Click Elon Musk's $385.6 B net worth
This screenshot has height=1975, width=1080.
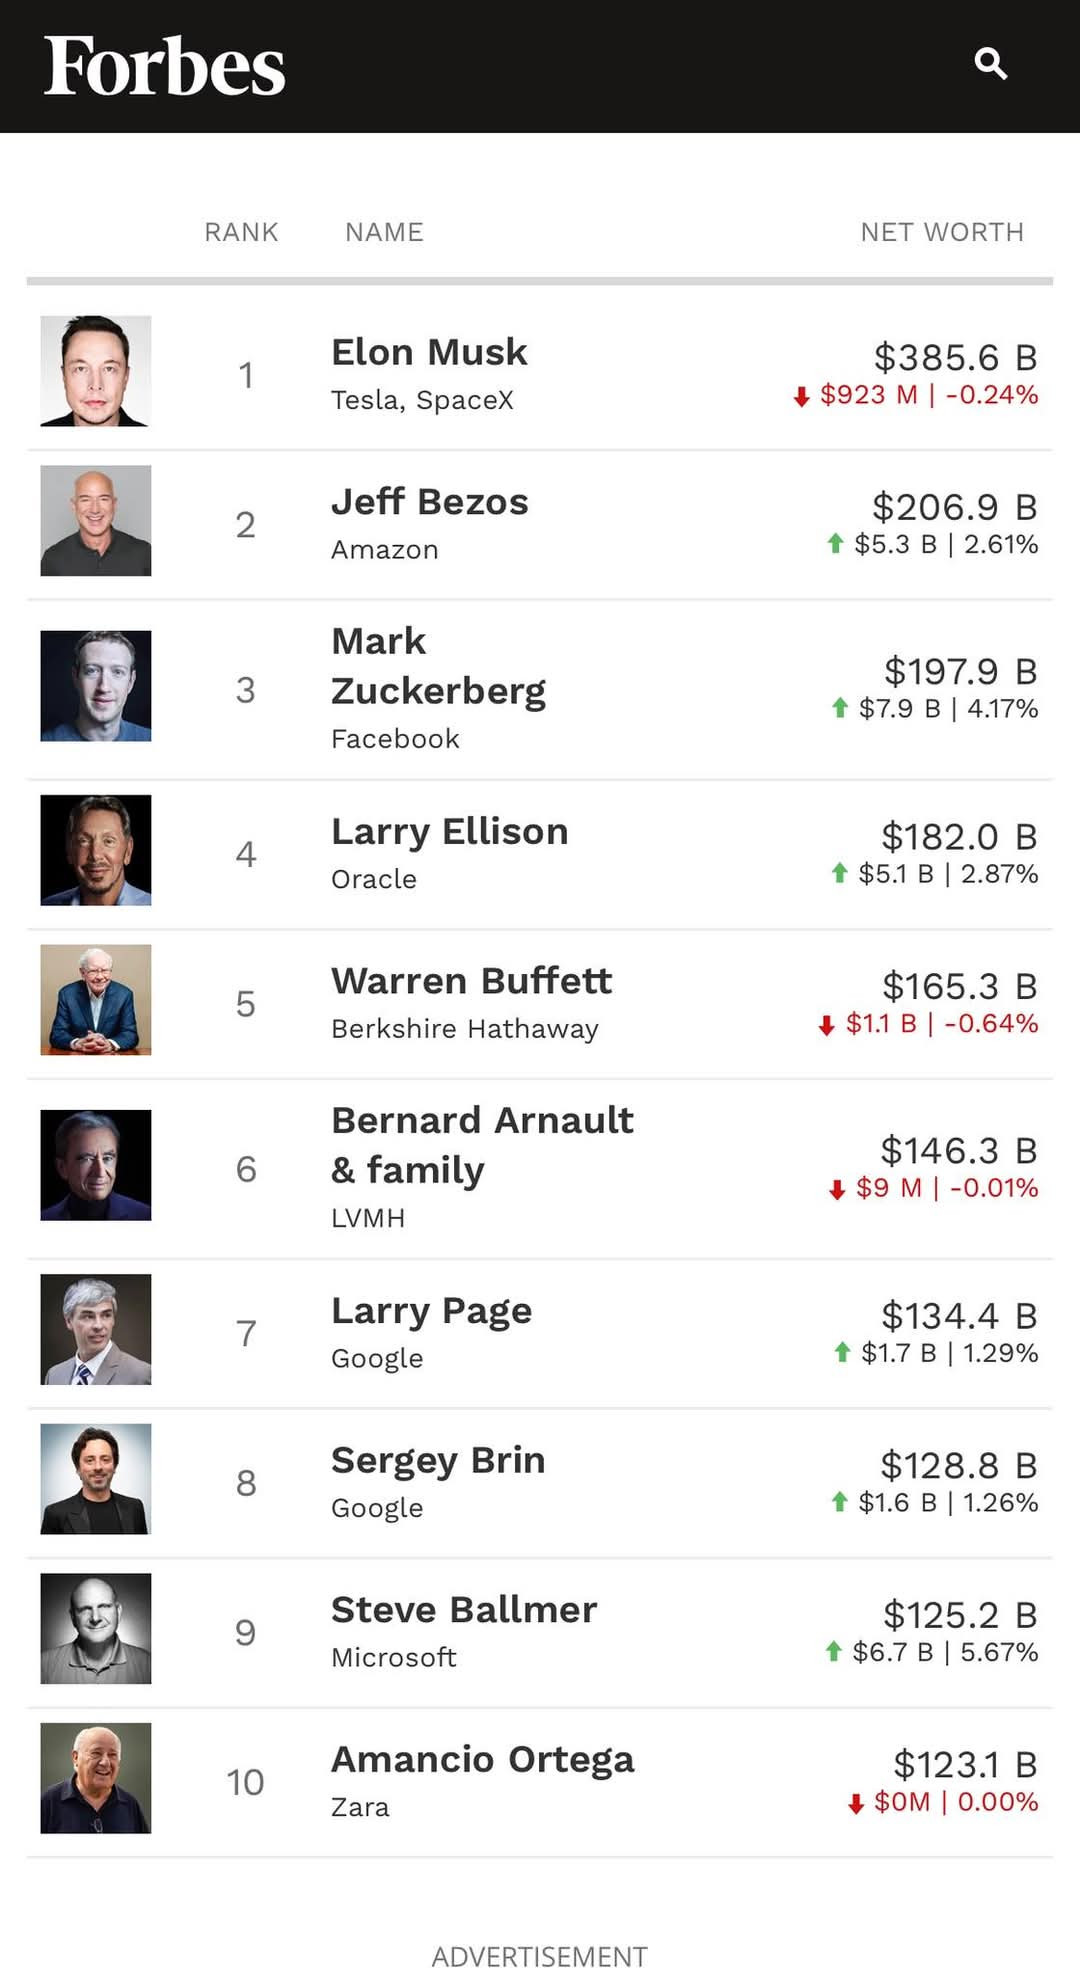tap(956, 357)
